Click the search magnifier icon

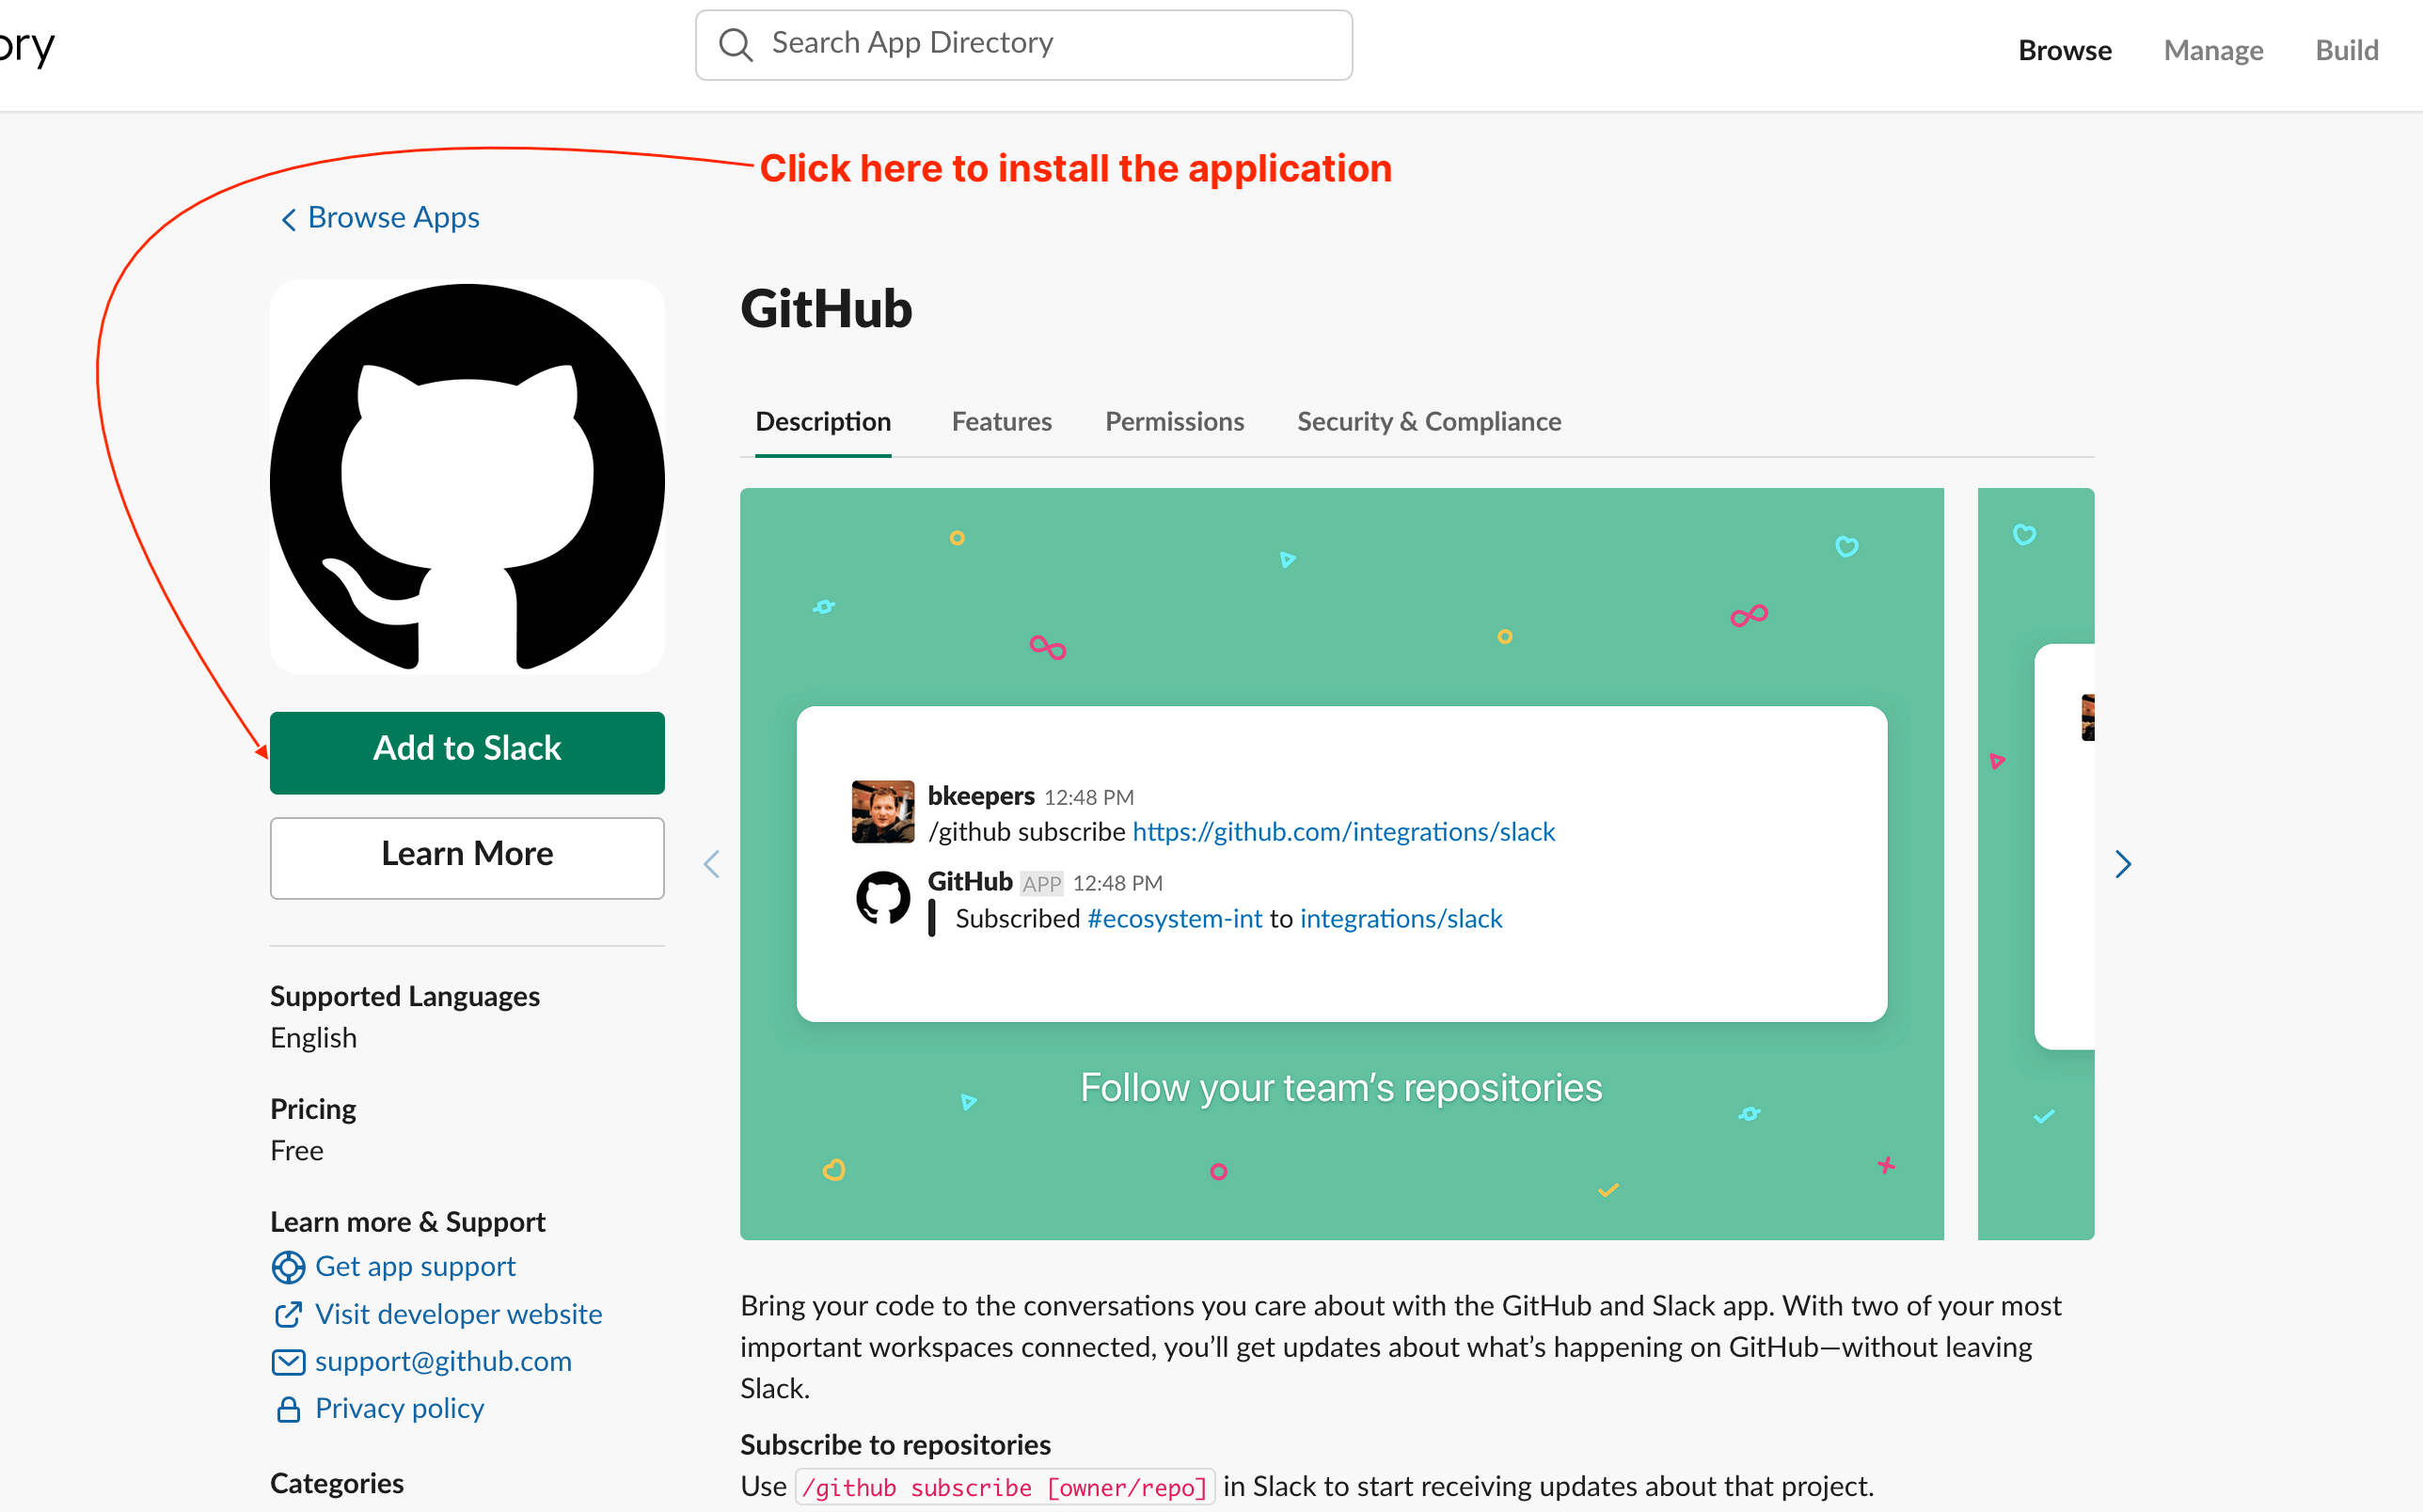pos(736,44)
